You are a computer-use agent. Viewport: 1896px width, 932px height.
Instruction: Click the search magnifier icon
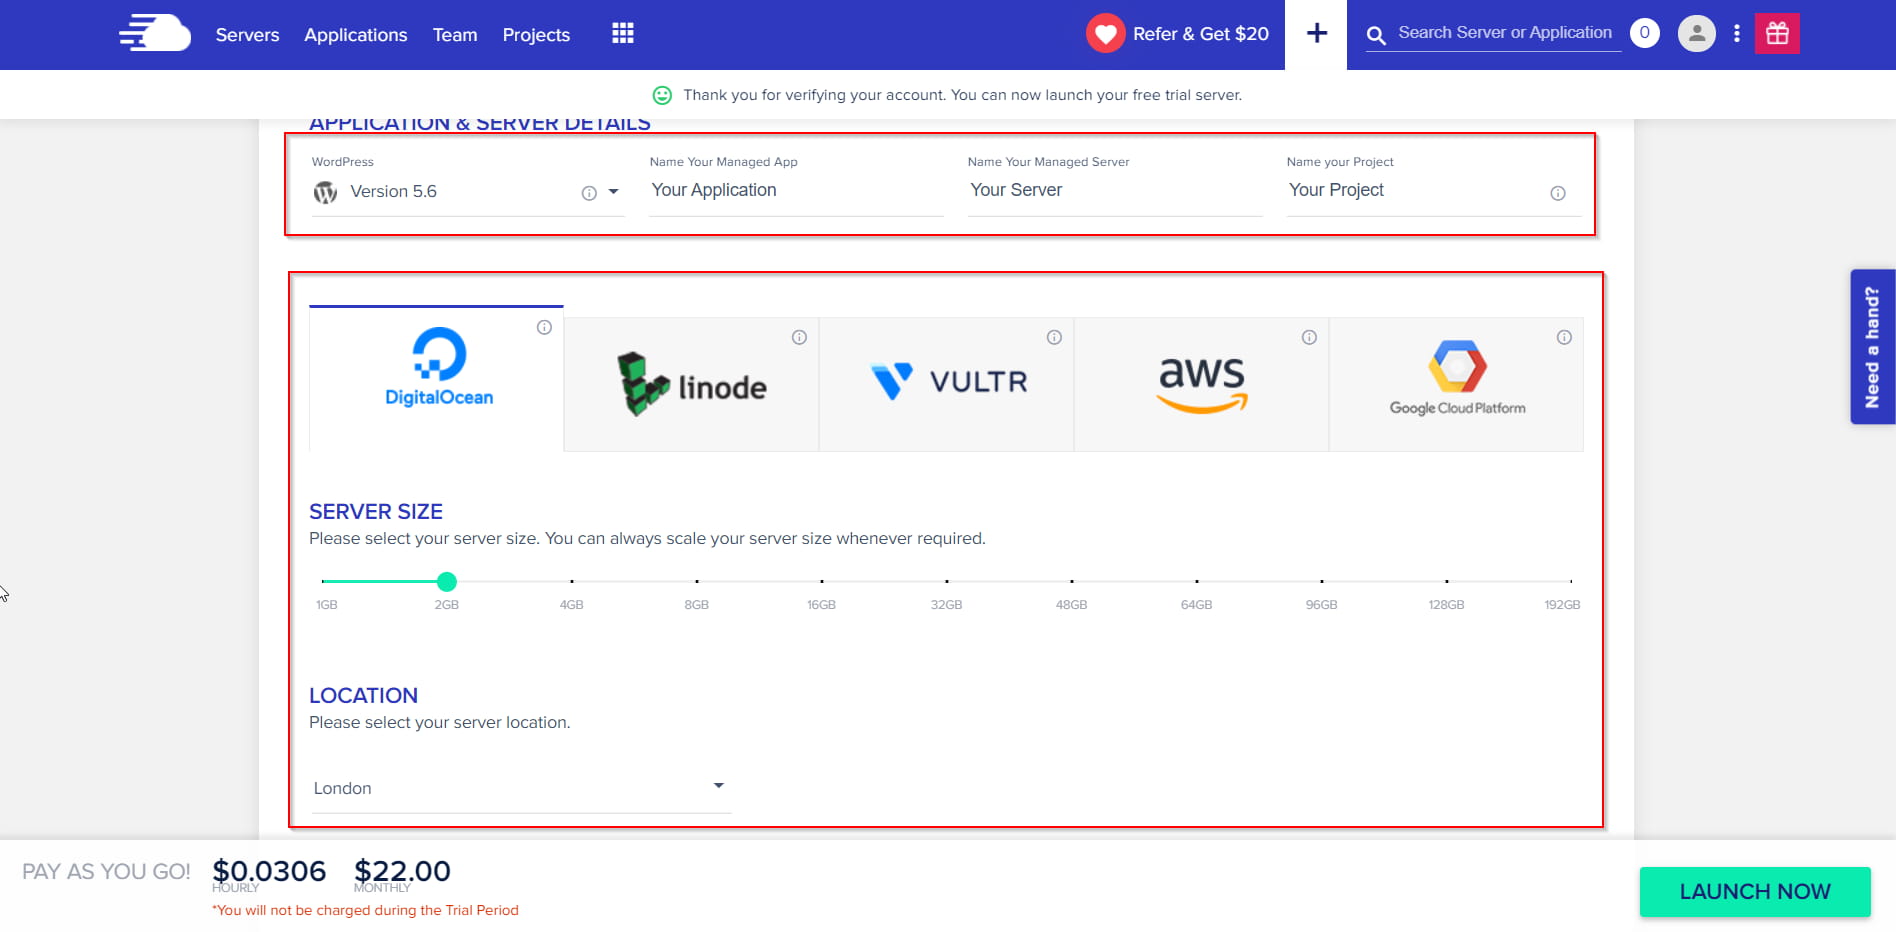click(1377, 35)
